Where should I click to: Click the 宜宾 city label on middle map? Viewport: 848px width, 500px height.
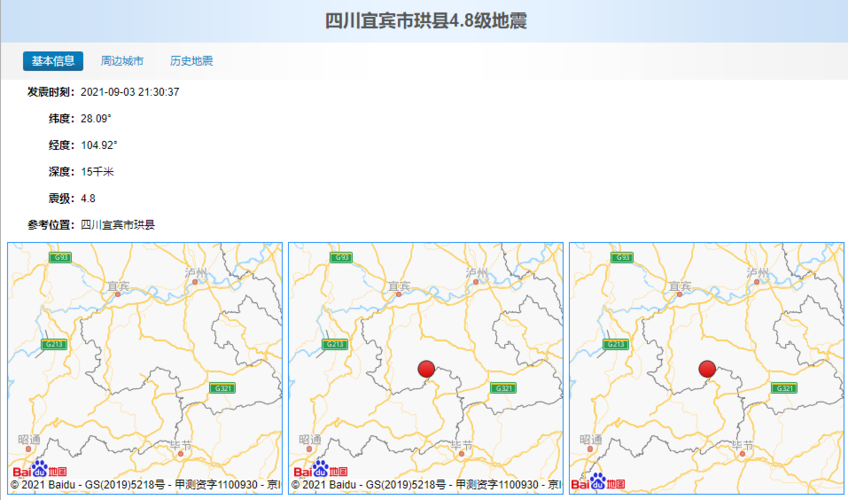[399, 286]
